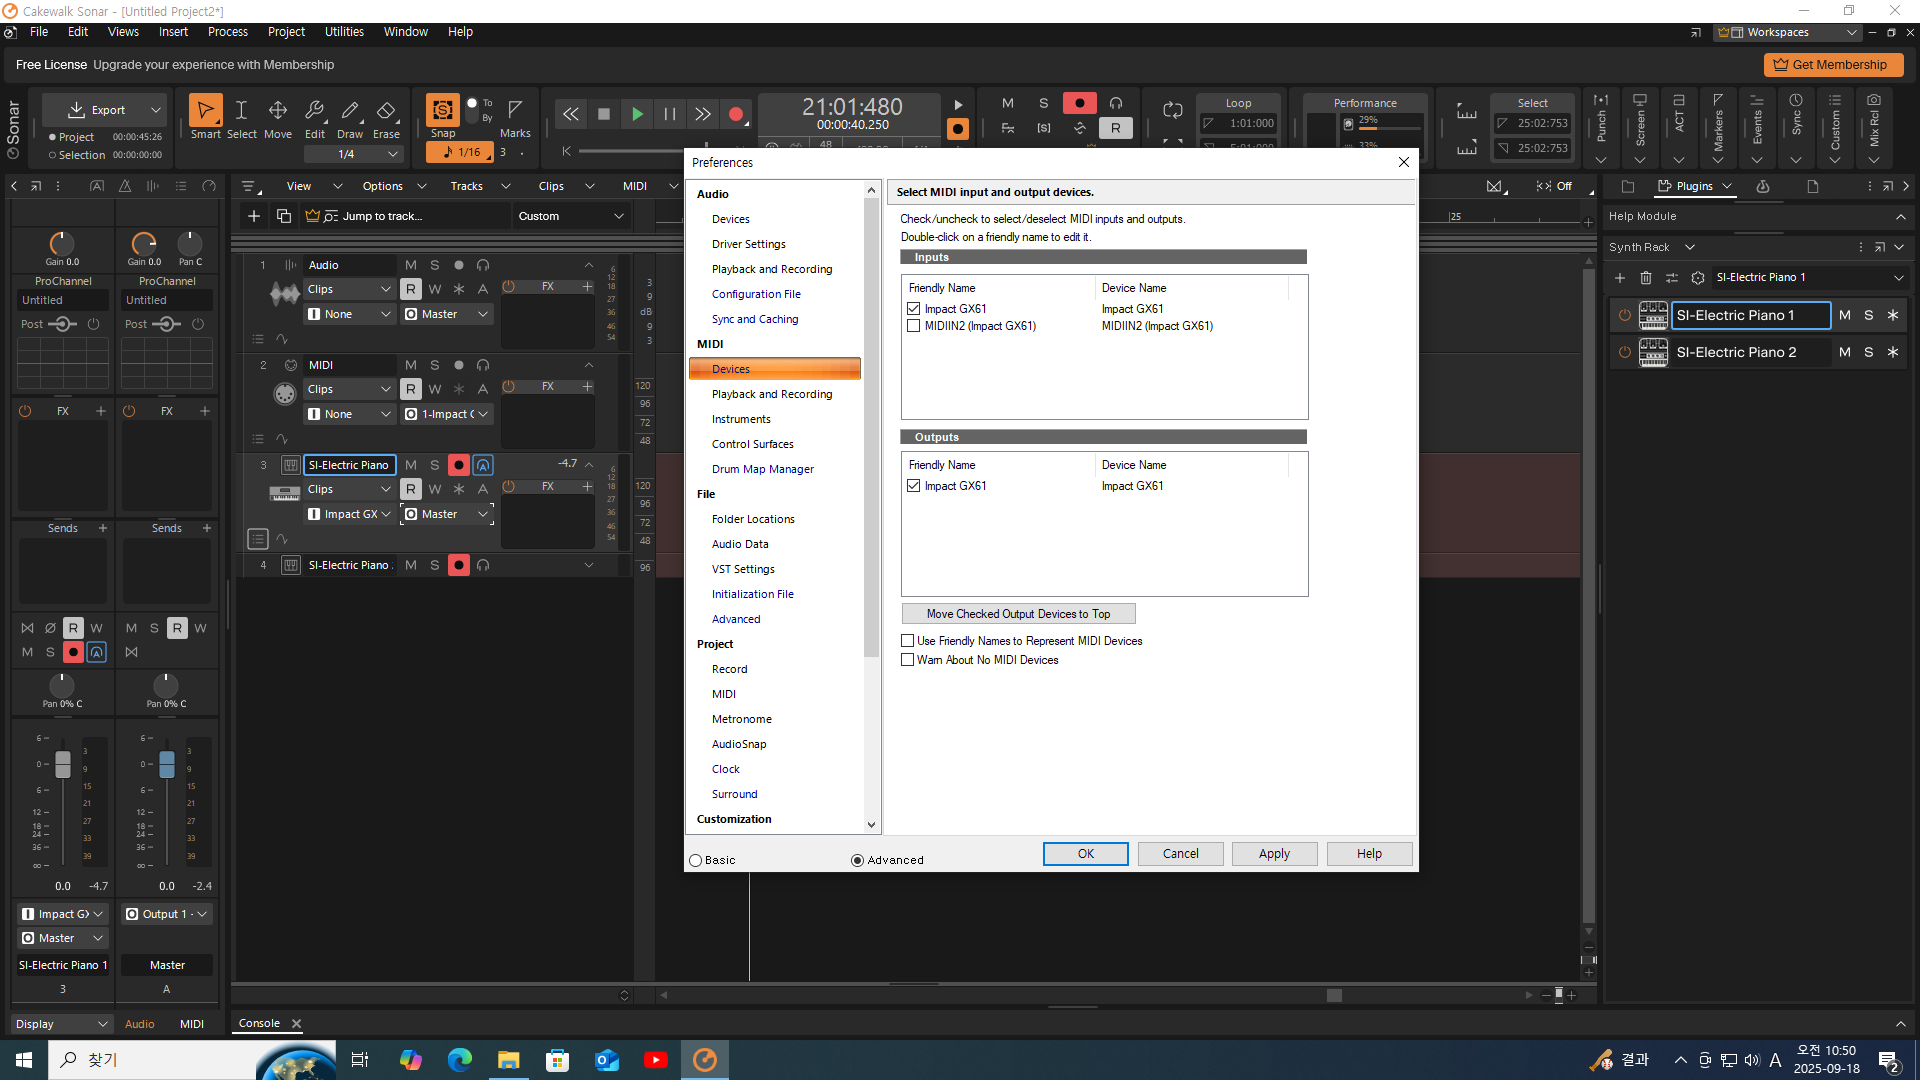This screenshot has height=1080, width=1920.
Task: Enable Warn About No MIDI Devices
Action: point(908,660)
